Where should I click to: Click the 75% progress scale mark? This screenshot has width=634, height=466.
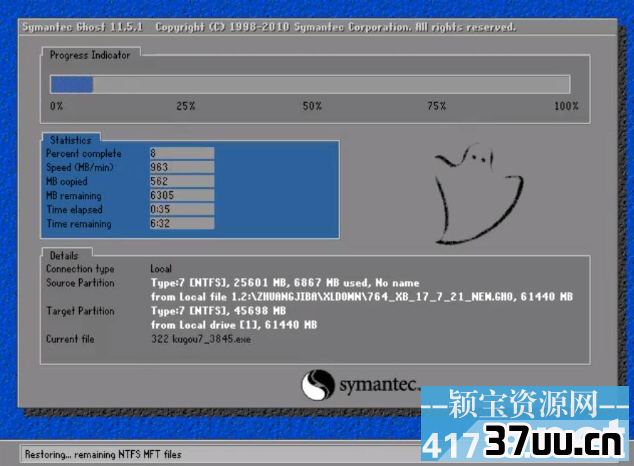click(437, 106)
